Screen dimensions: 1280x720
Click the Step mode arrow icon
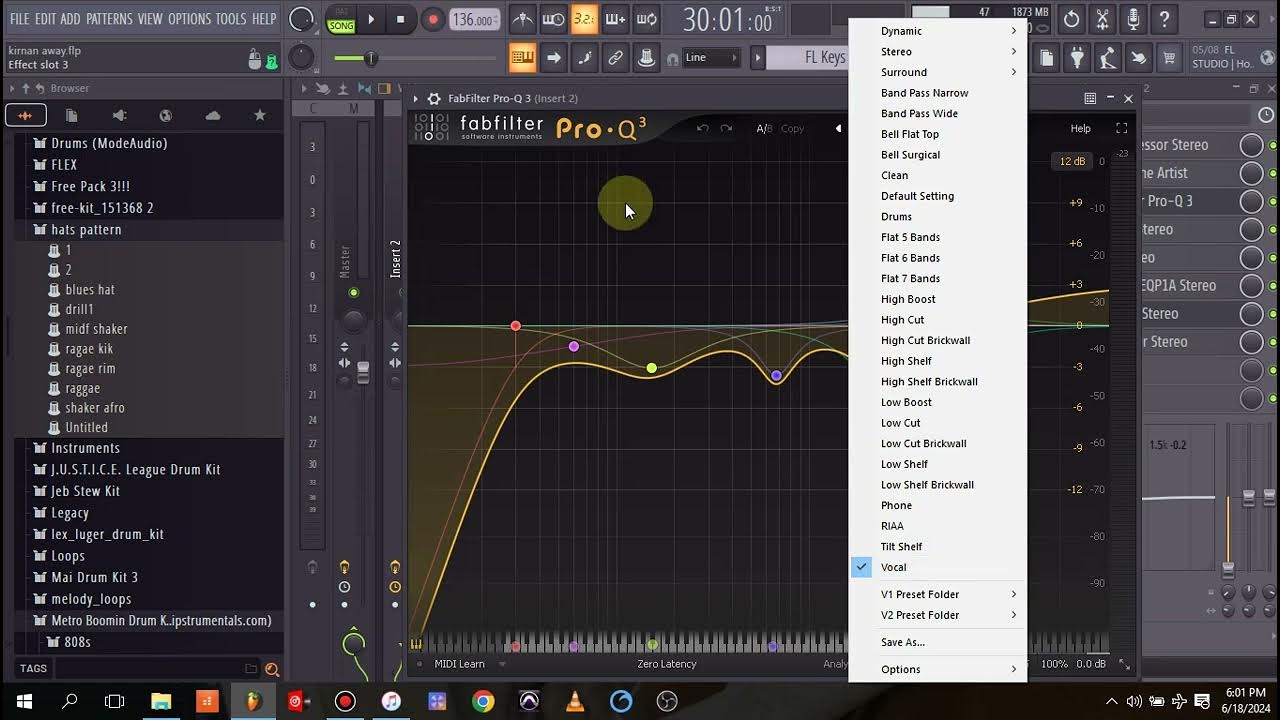[x=553, y=58]
